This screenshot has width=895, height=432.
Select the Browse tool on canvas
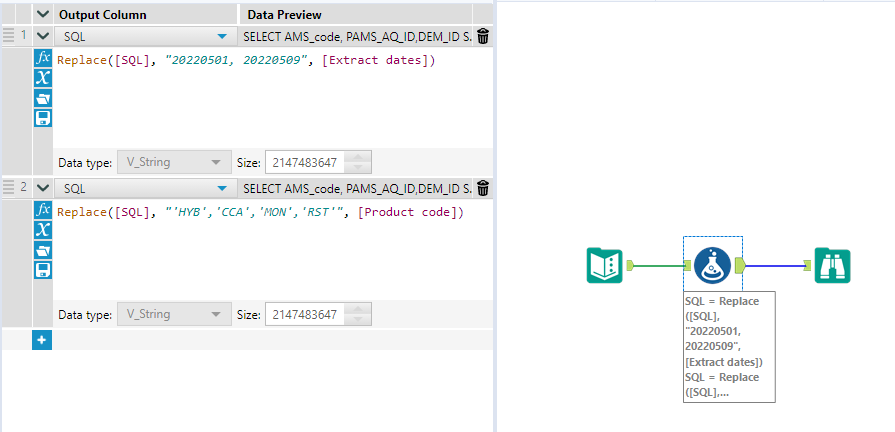click(832, 265)
